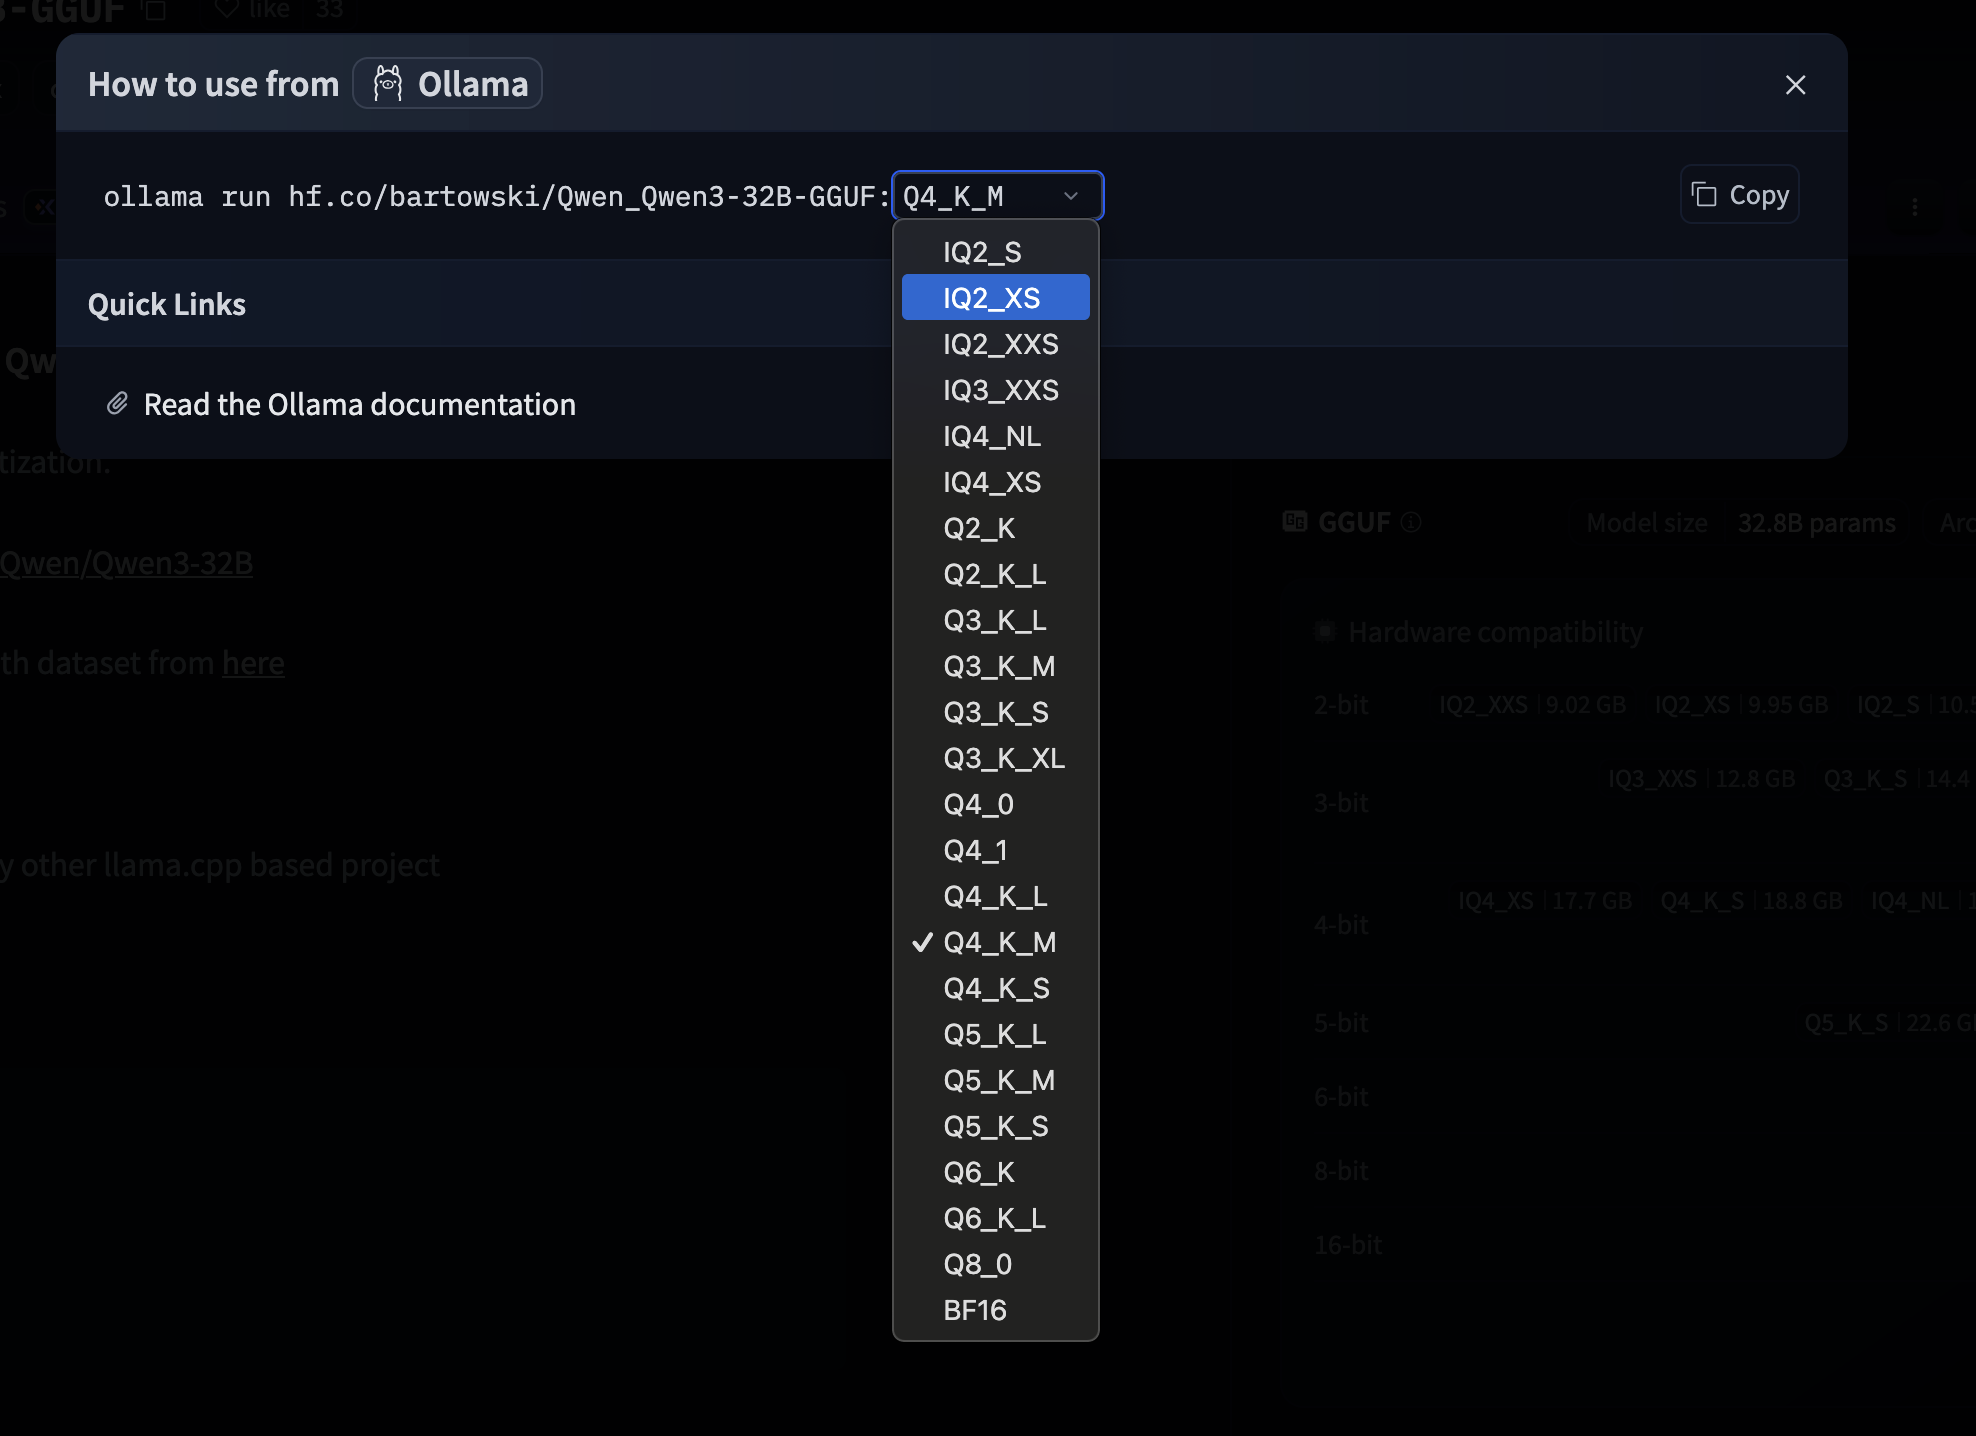The image size is (1976, 1436).
Task: Click the GGUF info icon in background page
Action: point(1411,522)
